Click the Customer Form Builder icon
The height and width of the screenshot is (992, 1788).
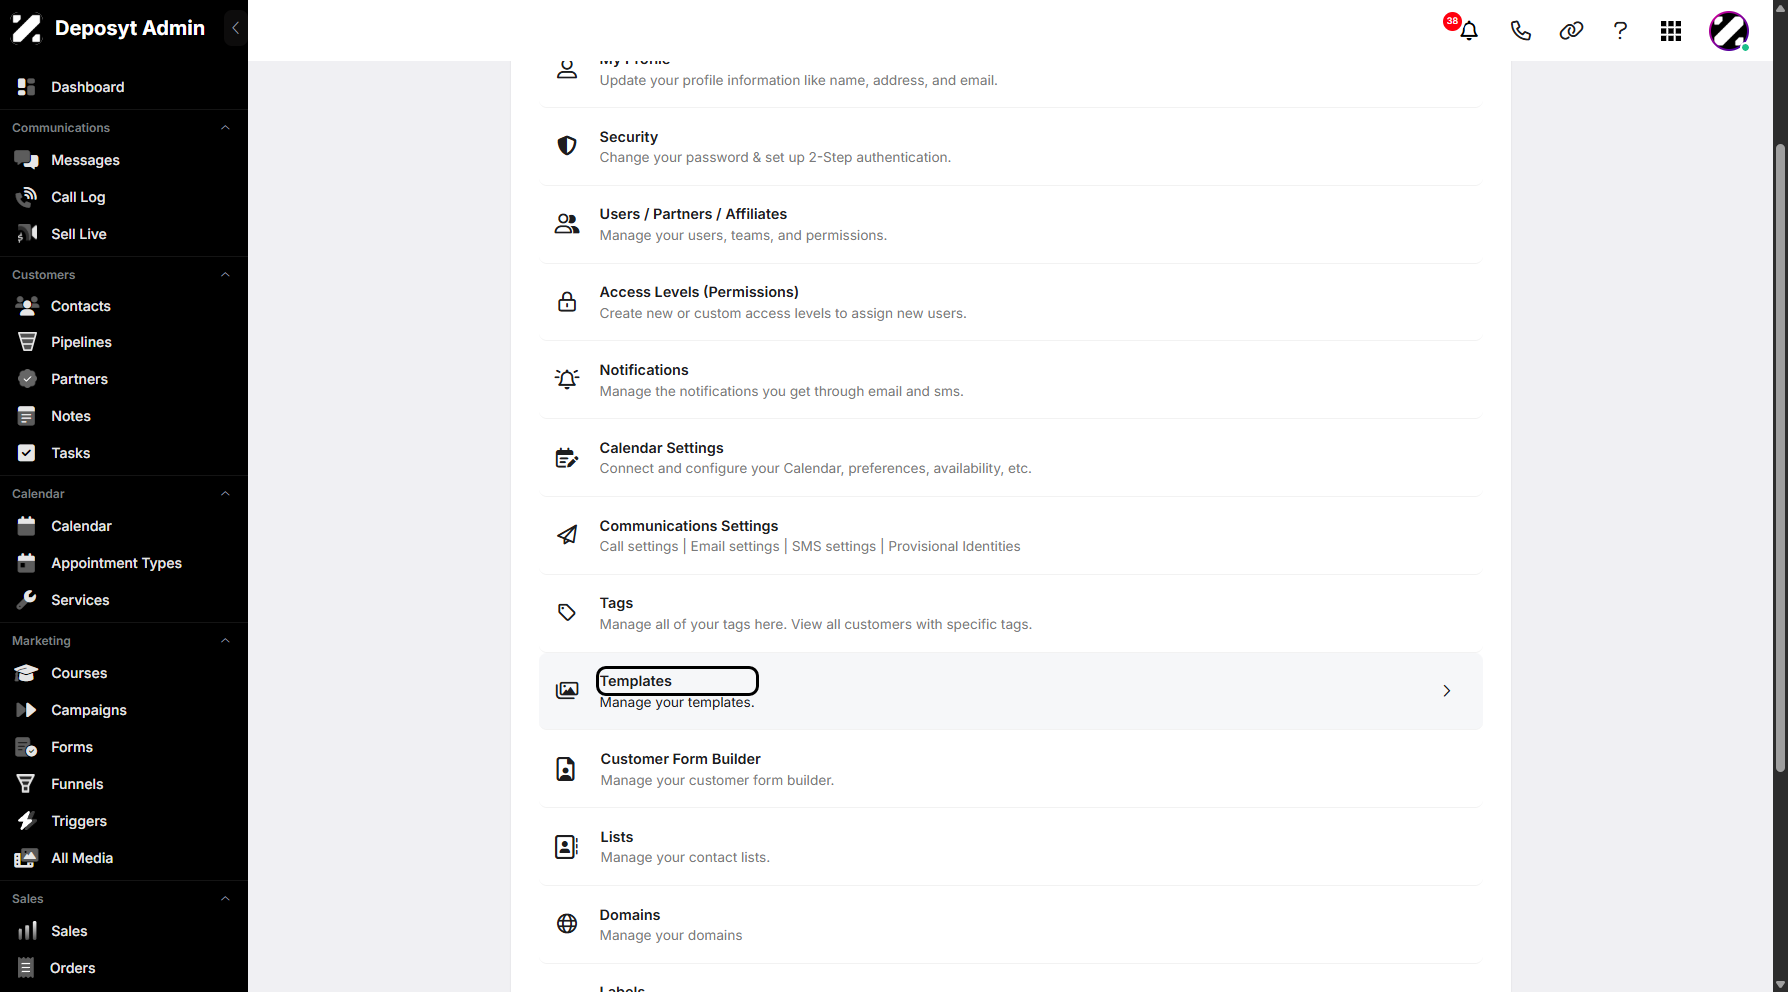coord(566,769)
